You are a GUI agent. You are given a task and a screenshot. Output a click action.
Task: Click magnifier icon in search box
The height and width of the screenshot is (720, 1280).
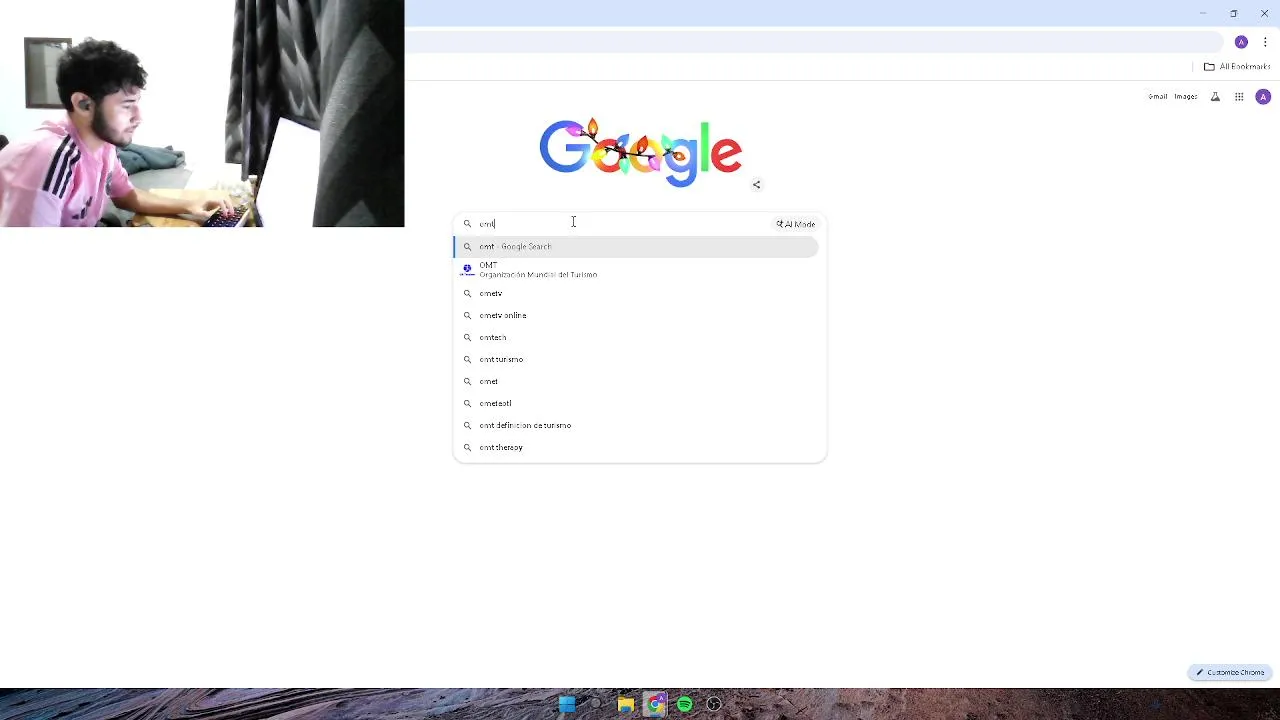pos(467,224)
